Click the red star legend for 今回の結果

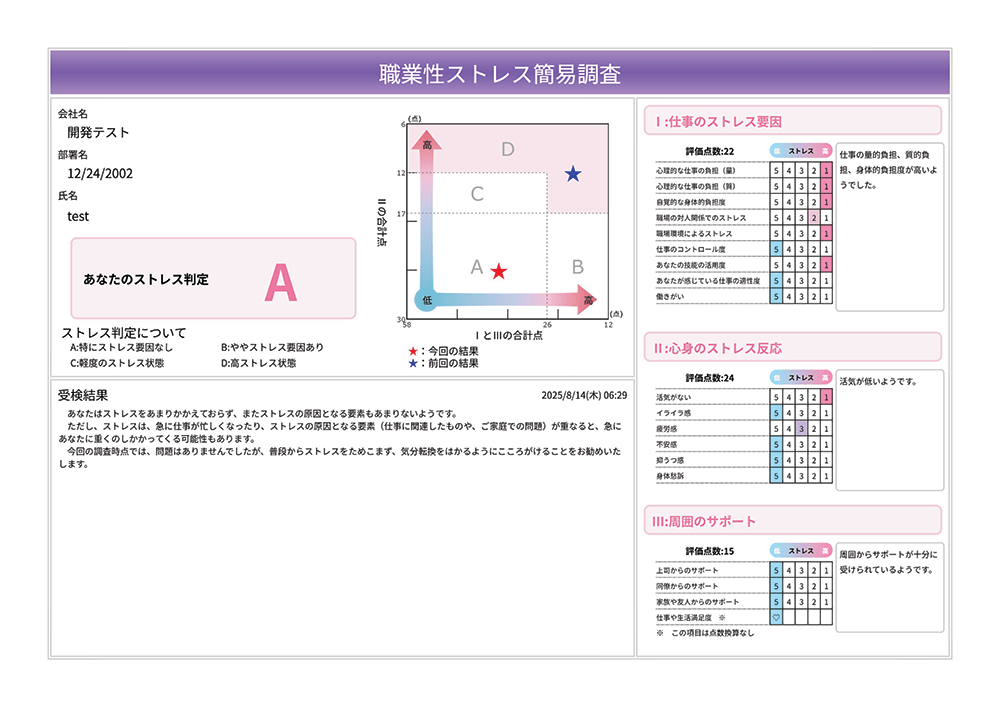coord(413,351)
